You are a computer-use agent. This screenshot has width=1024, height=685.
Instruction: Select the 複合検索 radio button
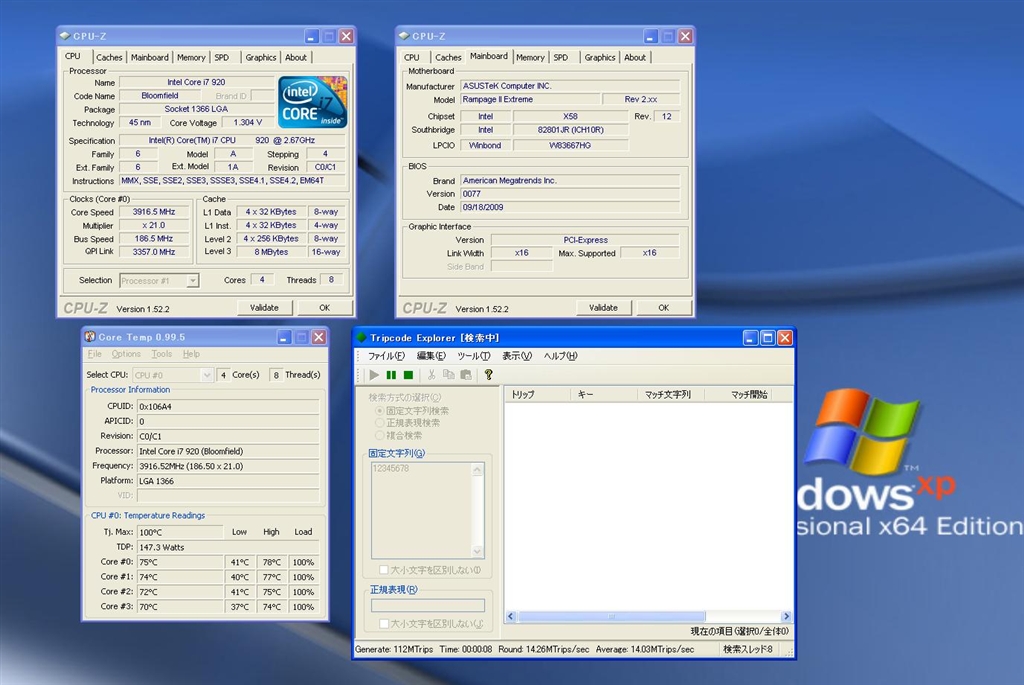pos(379,435)
